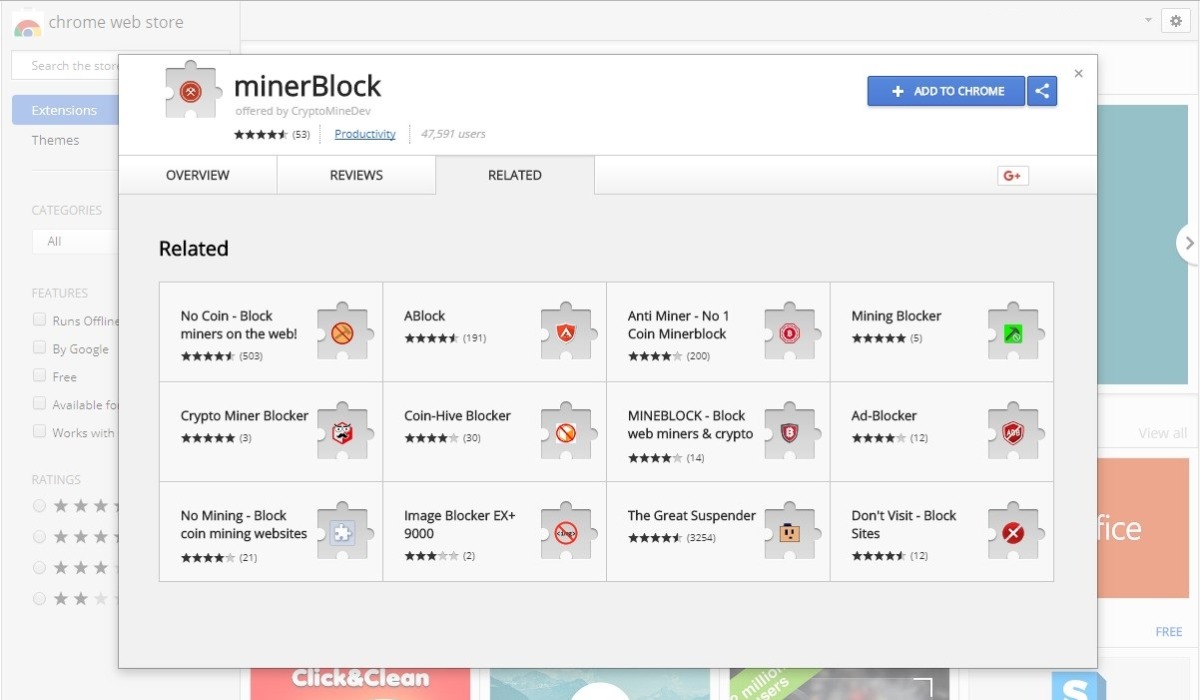Open settings gear in top right corner
Screen dimensions: 1200x700
pos(1176,21)
